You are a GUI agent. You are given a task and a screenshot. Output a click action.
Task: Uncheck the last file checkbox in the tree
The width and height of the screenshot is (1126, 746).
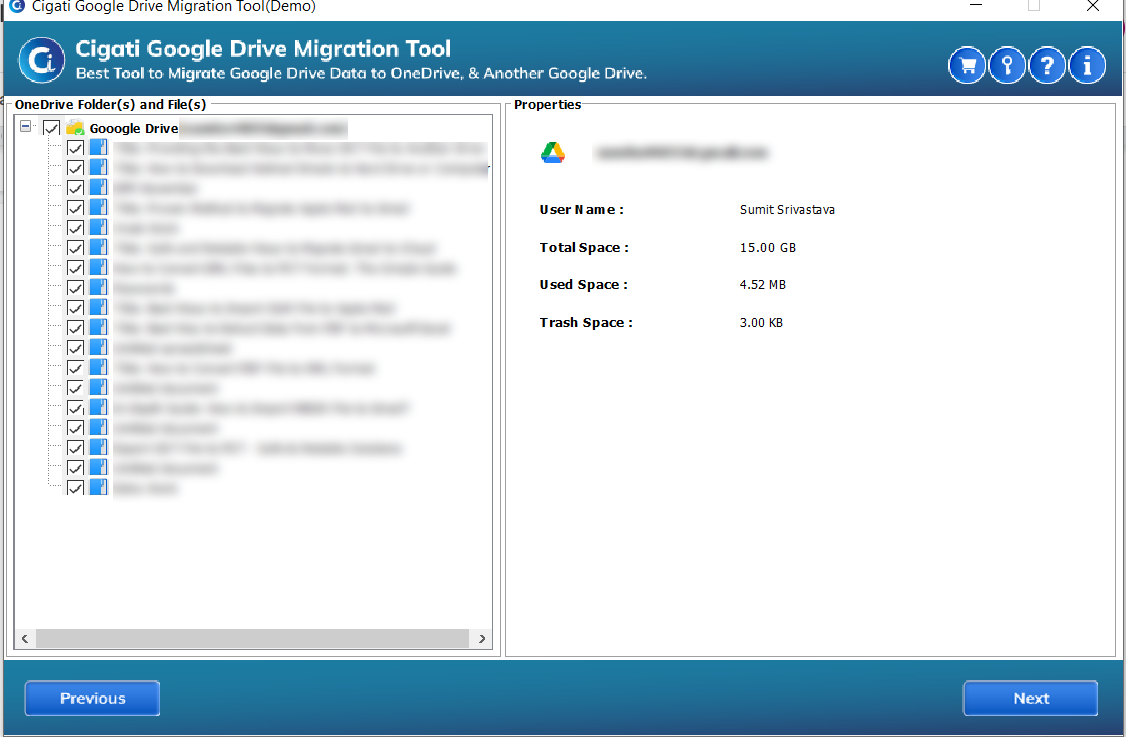click(75, 488)
